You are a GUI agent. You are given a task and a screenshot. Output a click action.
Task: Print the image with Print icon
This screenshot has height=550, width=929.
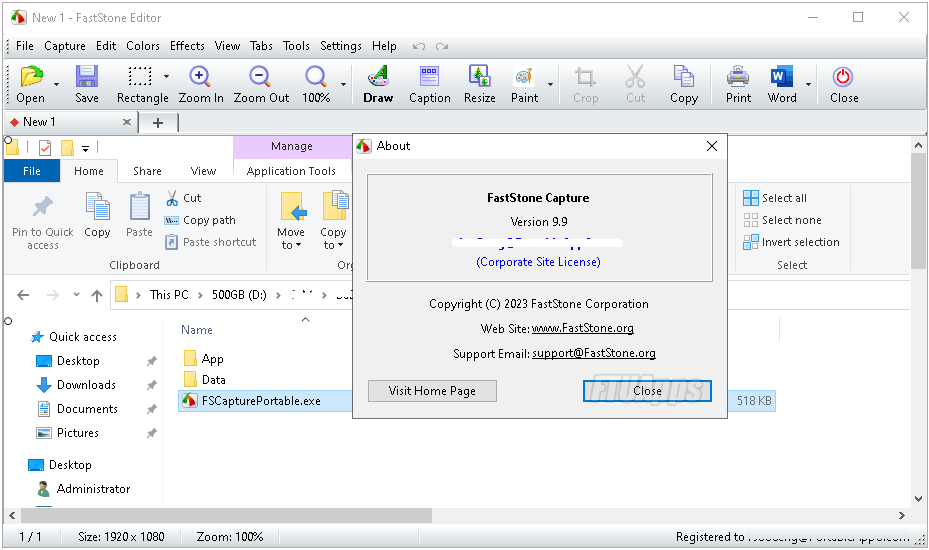pyautogui.click(x=738, y=77)
